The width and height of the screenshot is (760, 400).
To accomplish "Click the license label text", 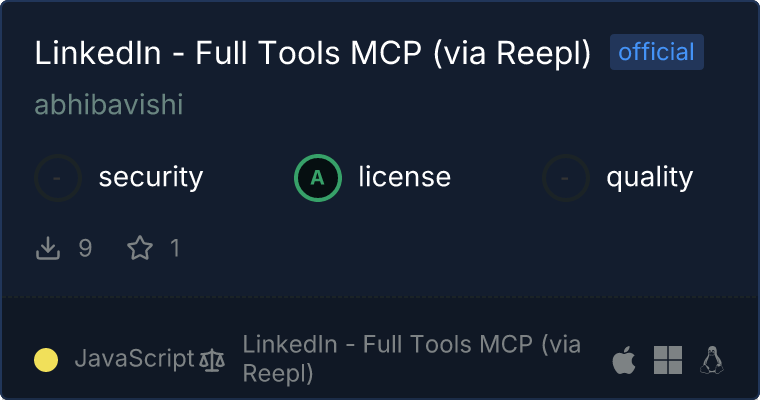I will (x=404, y=178).
